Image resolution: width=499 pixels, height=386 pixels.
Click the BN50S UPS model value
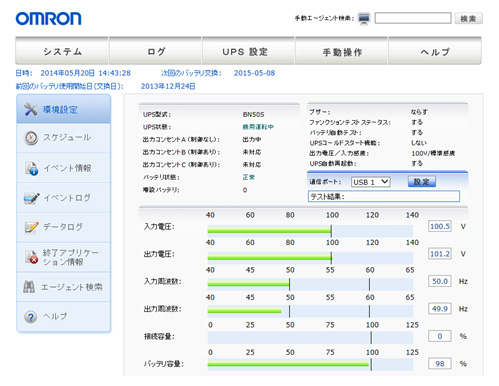point(253,114)
